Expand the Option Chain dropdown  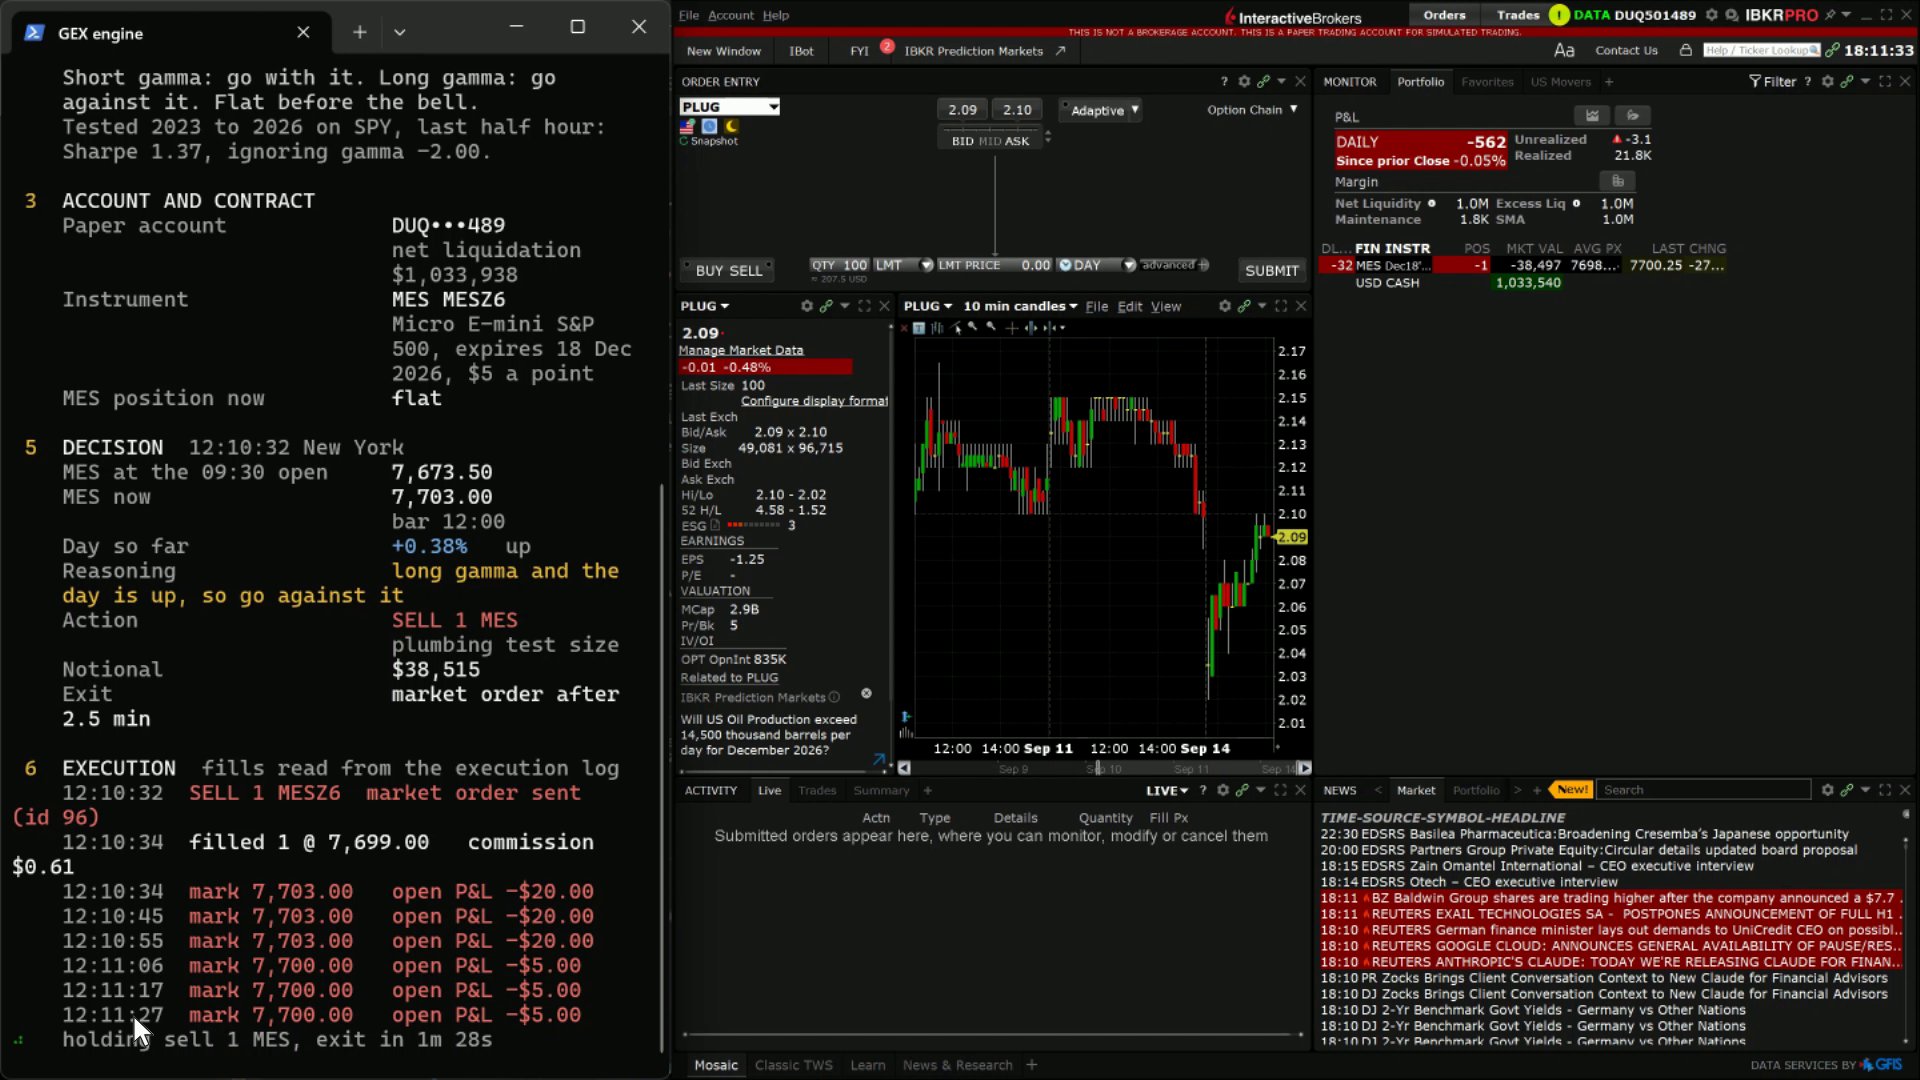point(1252,110)
